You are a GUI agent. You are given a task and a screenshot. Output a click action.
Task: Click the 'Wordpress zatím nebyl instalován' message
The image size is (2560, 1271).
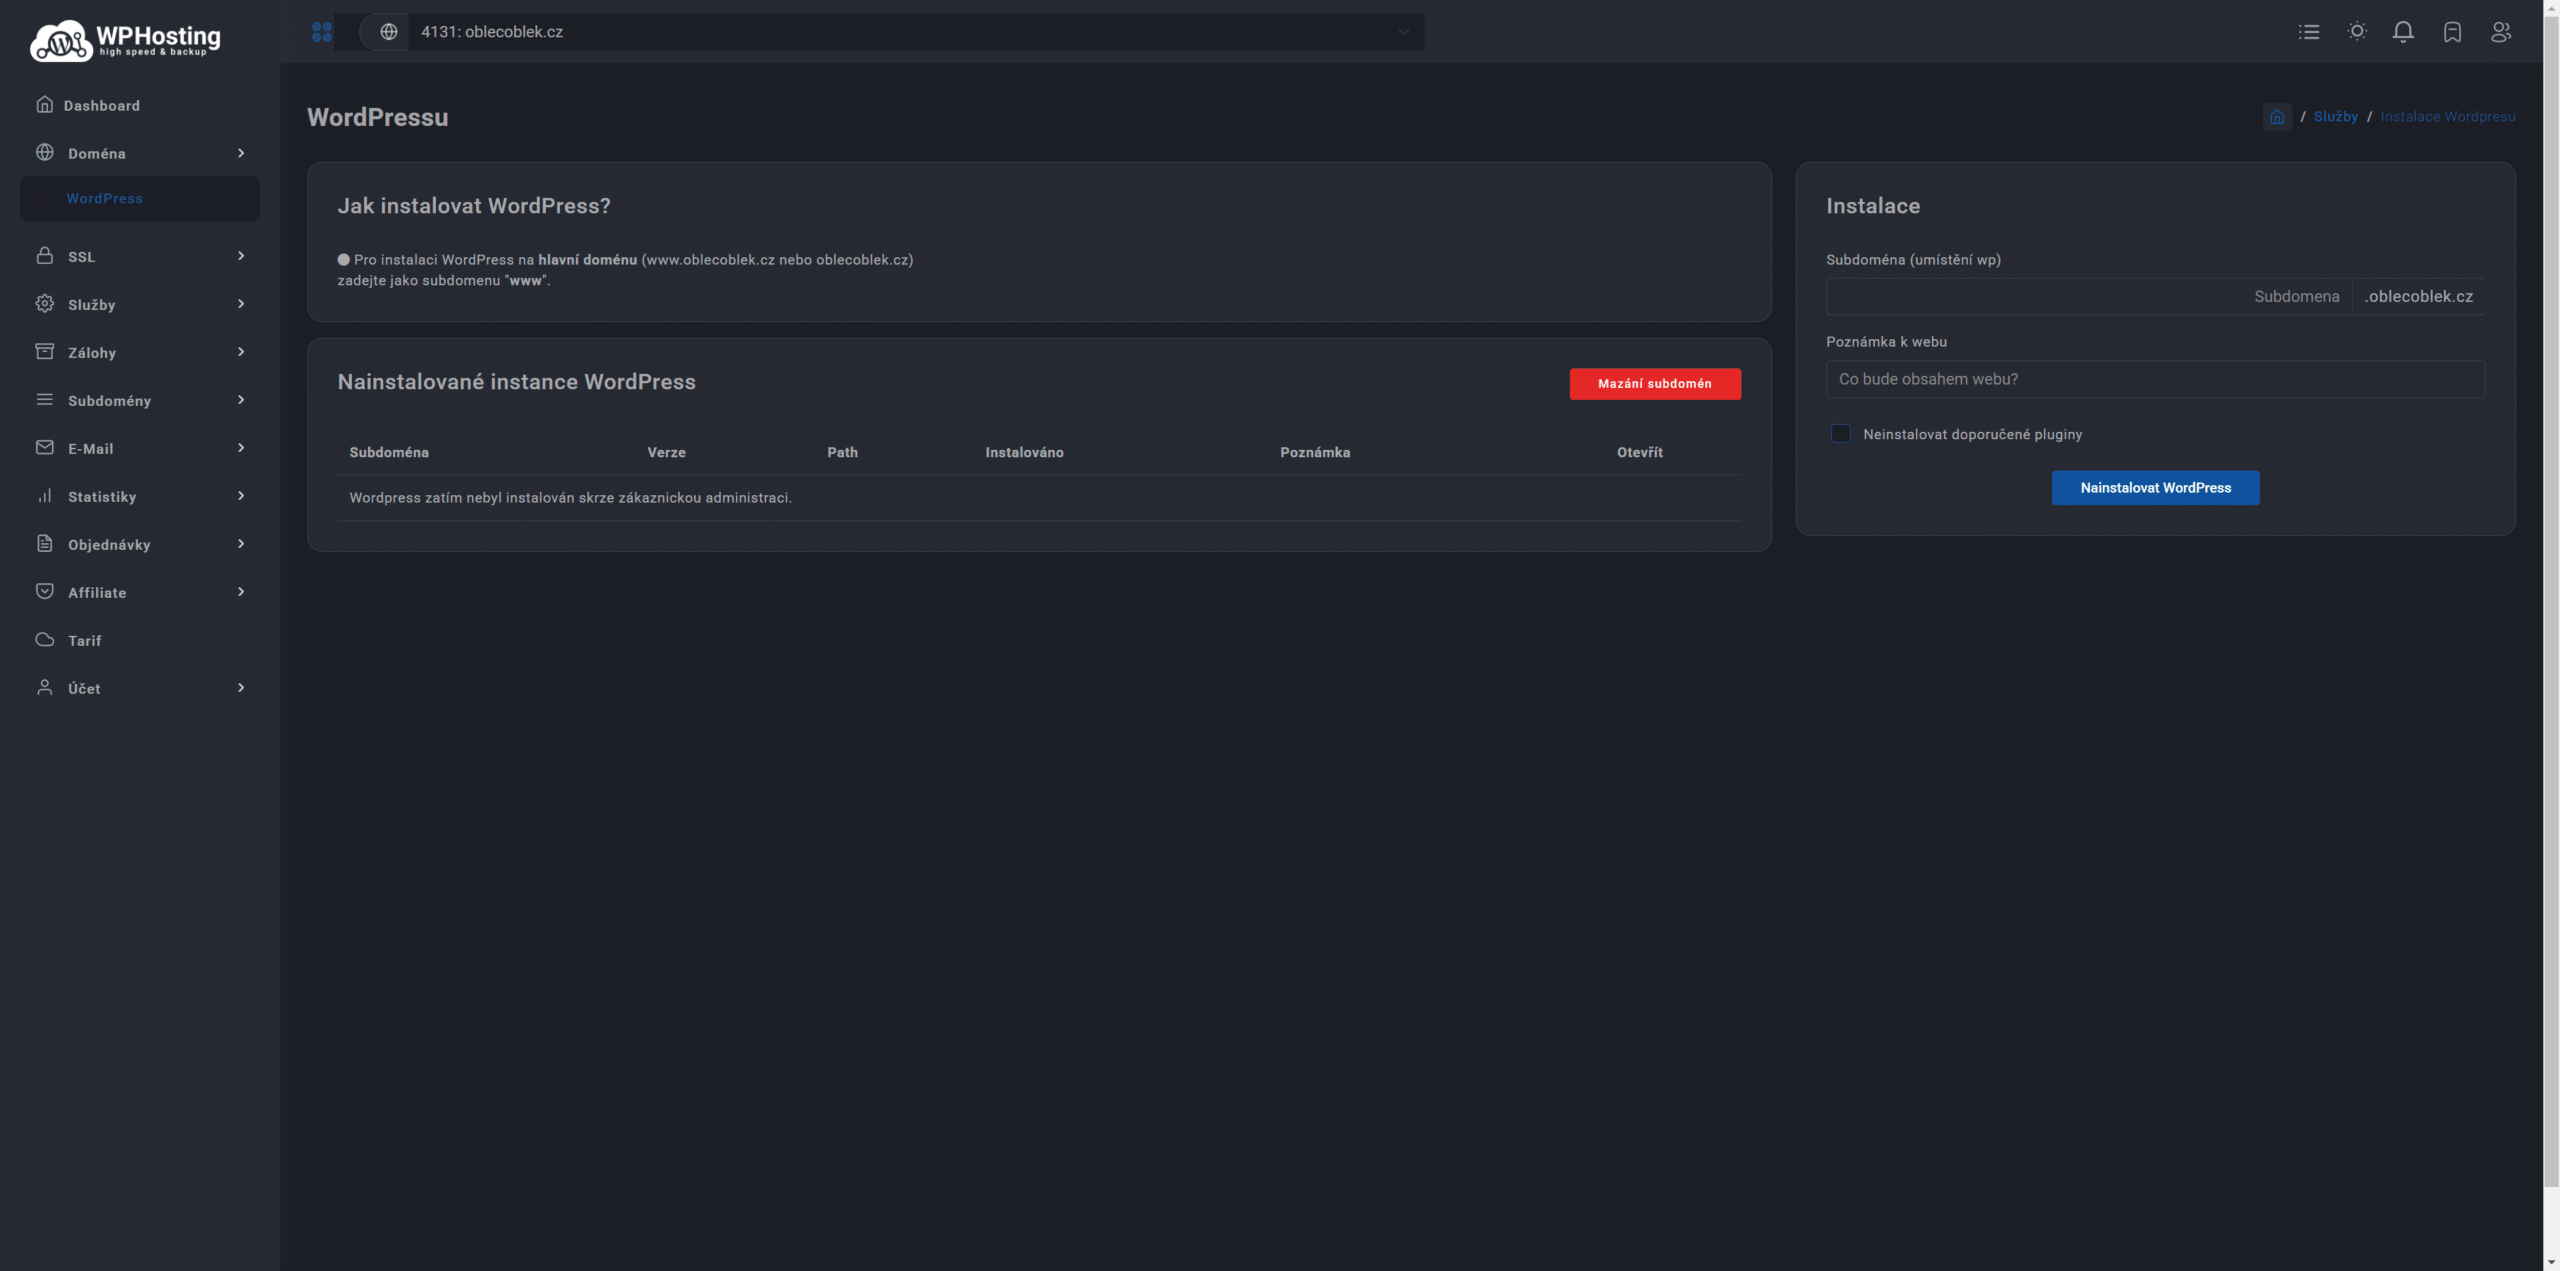(x=570, y=498)
